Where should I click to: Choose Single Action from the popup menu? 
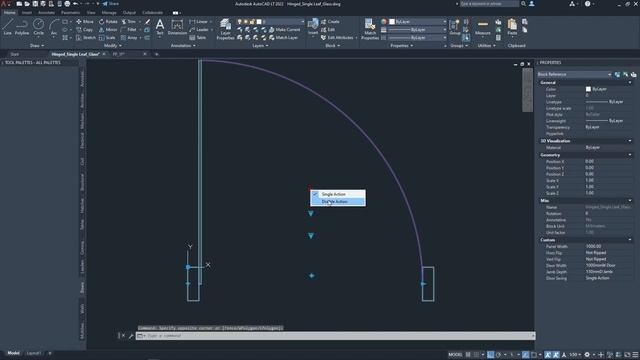pos(338,194)
